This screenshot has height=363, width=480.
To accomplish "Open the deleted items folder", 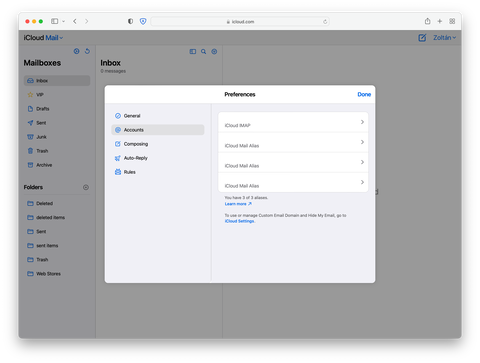I will point(57,217).
